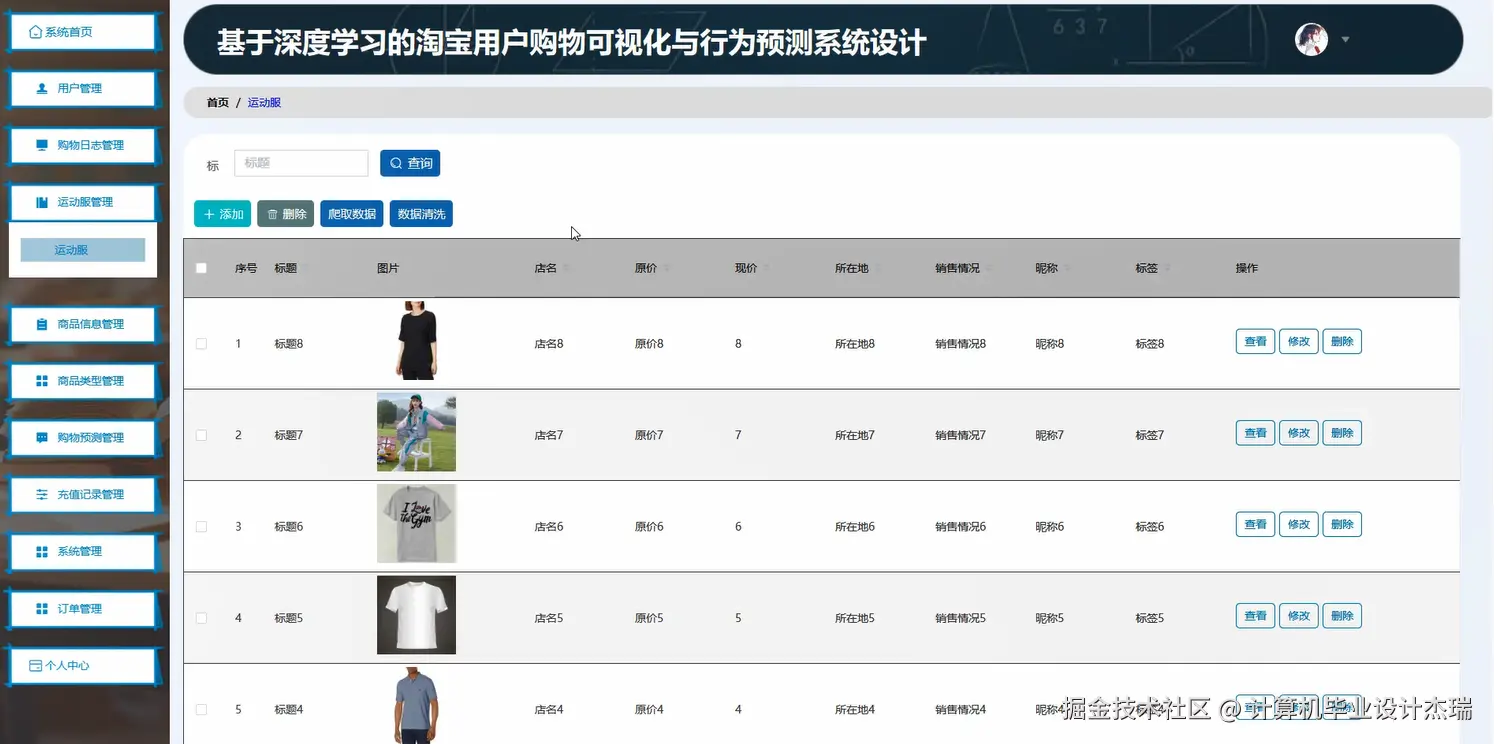Check the row checkbox for 标题5

point(201,618)
